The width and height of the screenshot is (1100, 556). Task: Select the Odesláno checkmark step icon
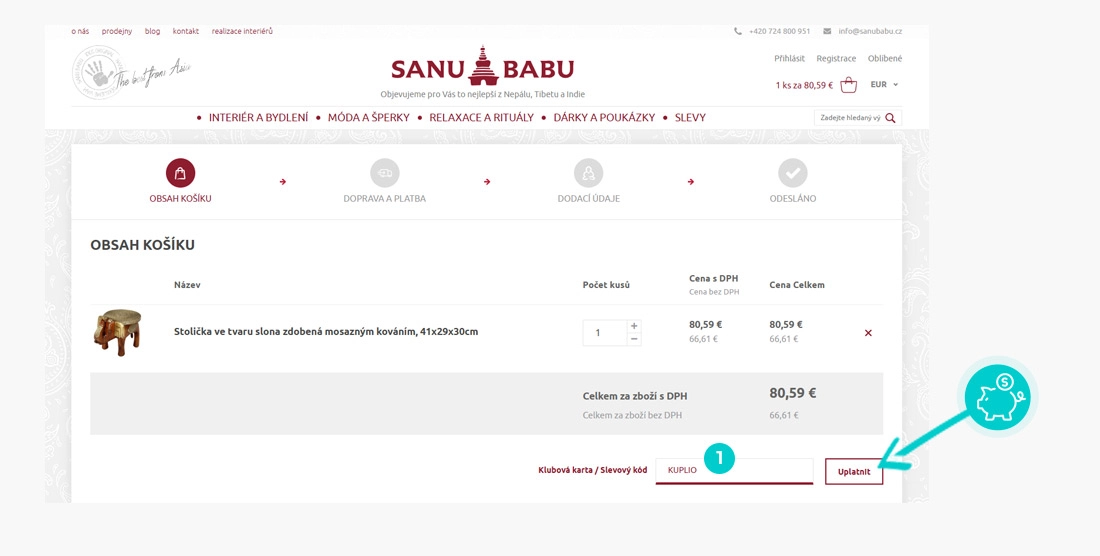pyautogui.click(x=793, y=173)
